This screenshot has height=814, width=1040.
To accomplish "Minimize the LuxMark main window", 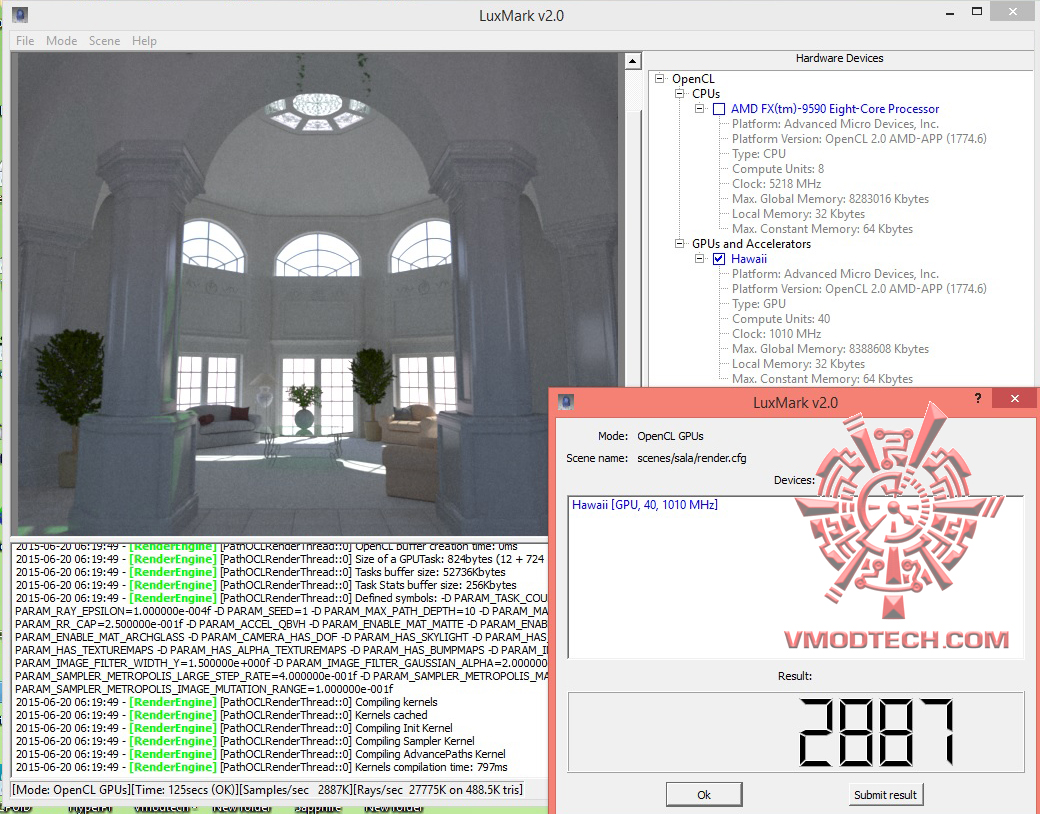I will click(950, 12).
